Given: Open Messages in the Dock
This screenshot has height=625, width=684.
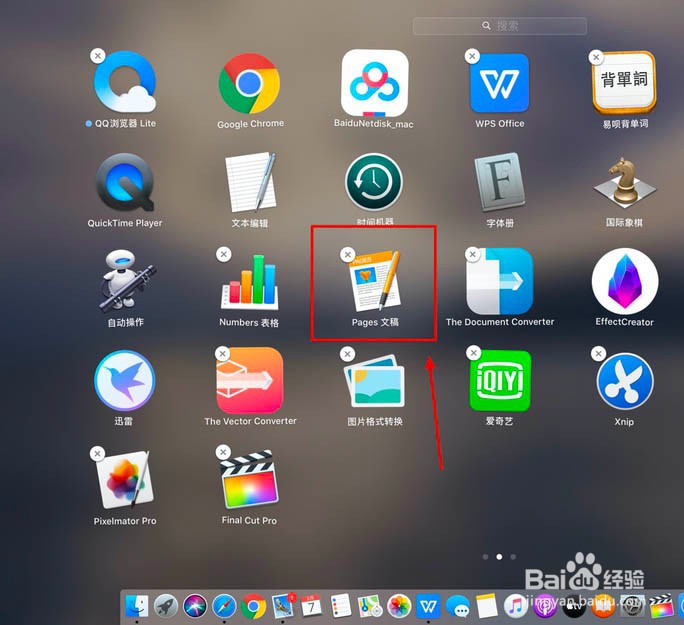Looking at the screenshot, I should [x=458, y=606].
